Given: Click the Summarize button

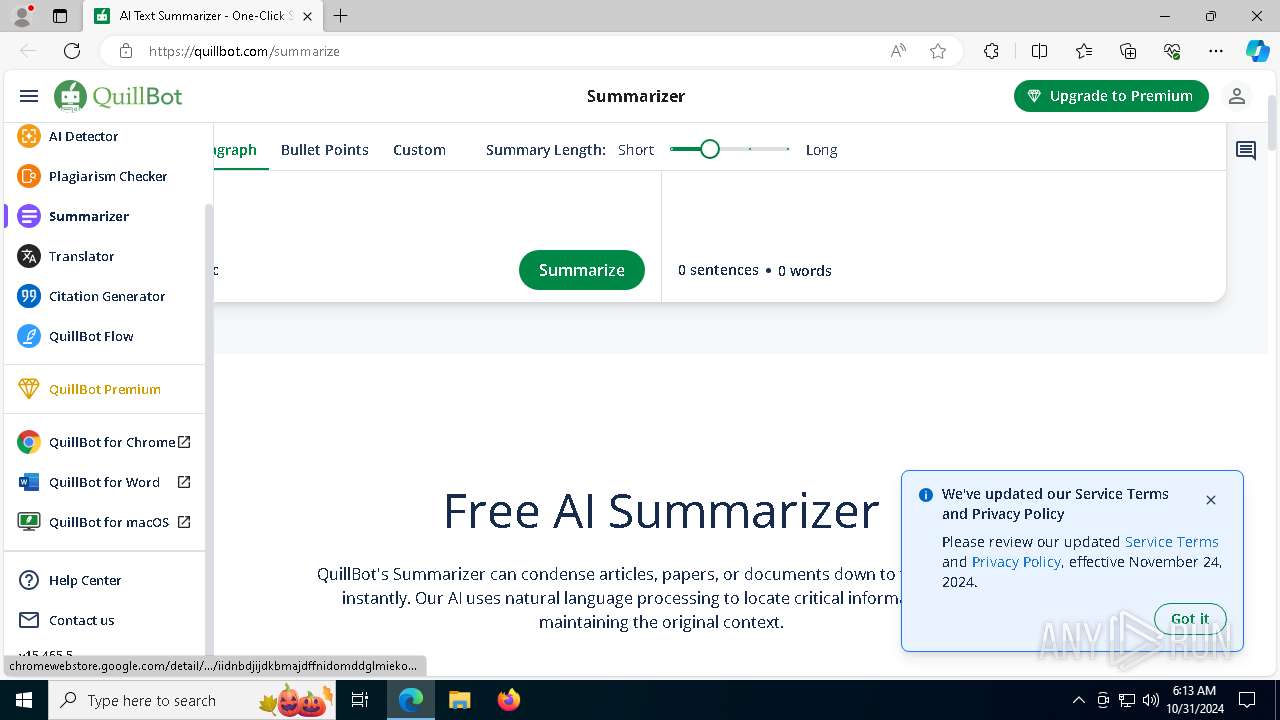Looking at the screenshot, I should (582, 270).
